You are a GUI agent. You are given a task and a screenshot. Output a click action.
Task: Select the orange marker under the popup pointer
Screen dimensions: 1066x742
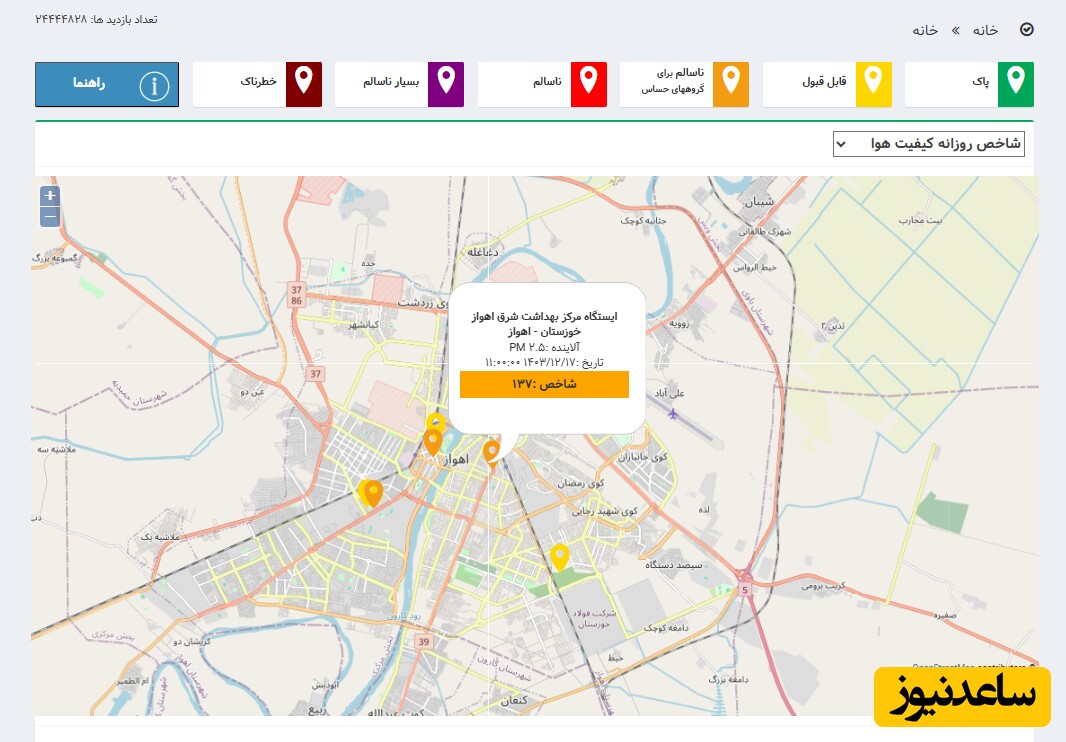pyautogui.click(x=492, y=452)
